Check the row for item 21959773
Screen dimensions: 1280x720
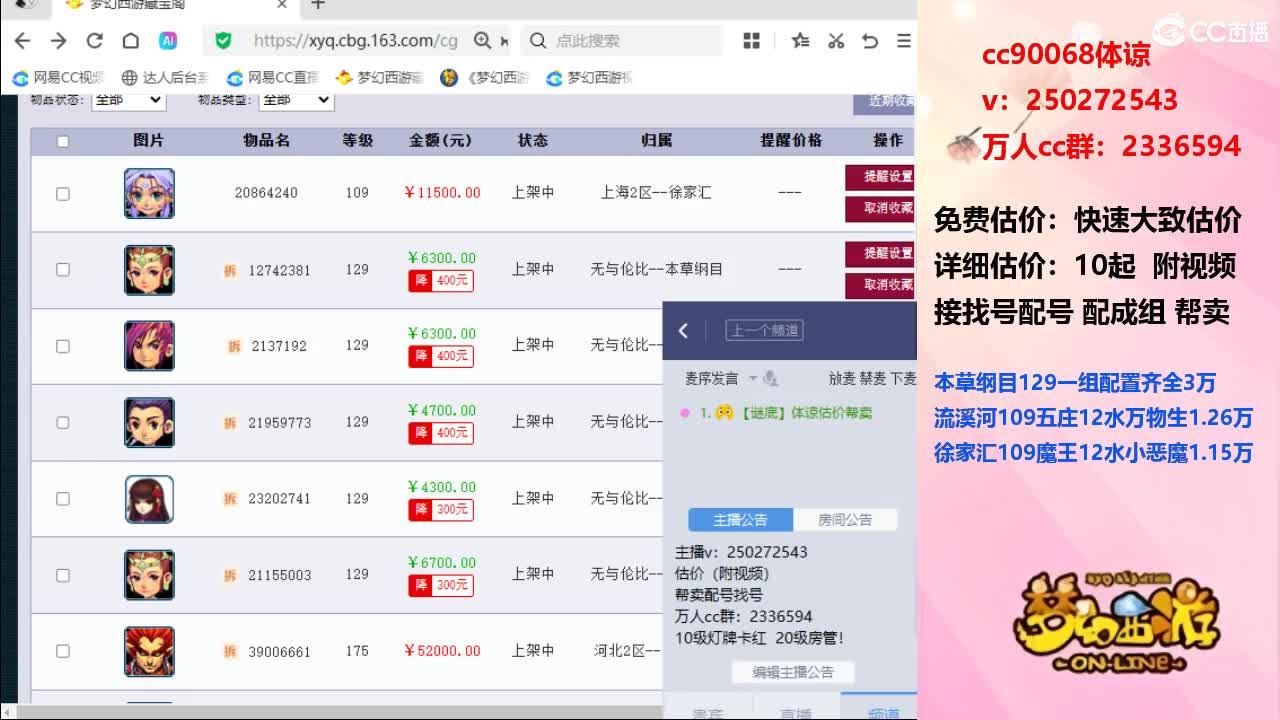coord(63,422)
